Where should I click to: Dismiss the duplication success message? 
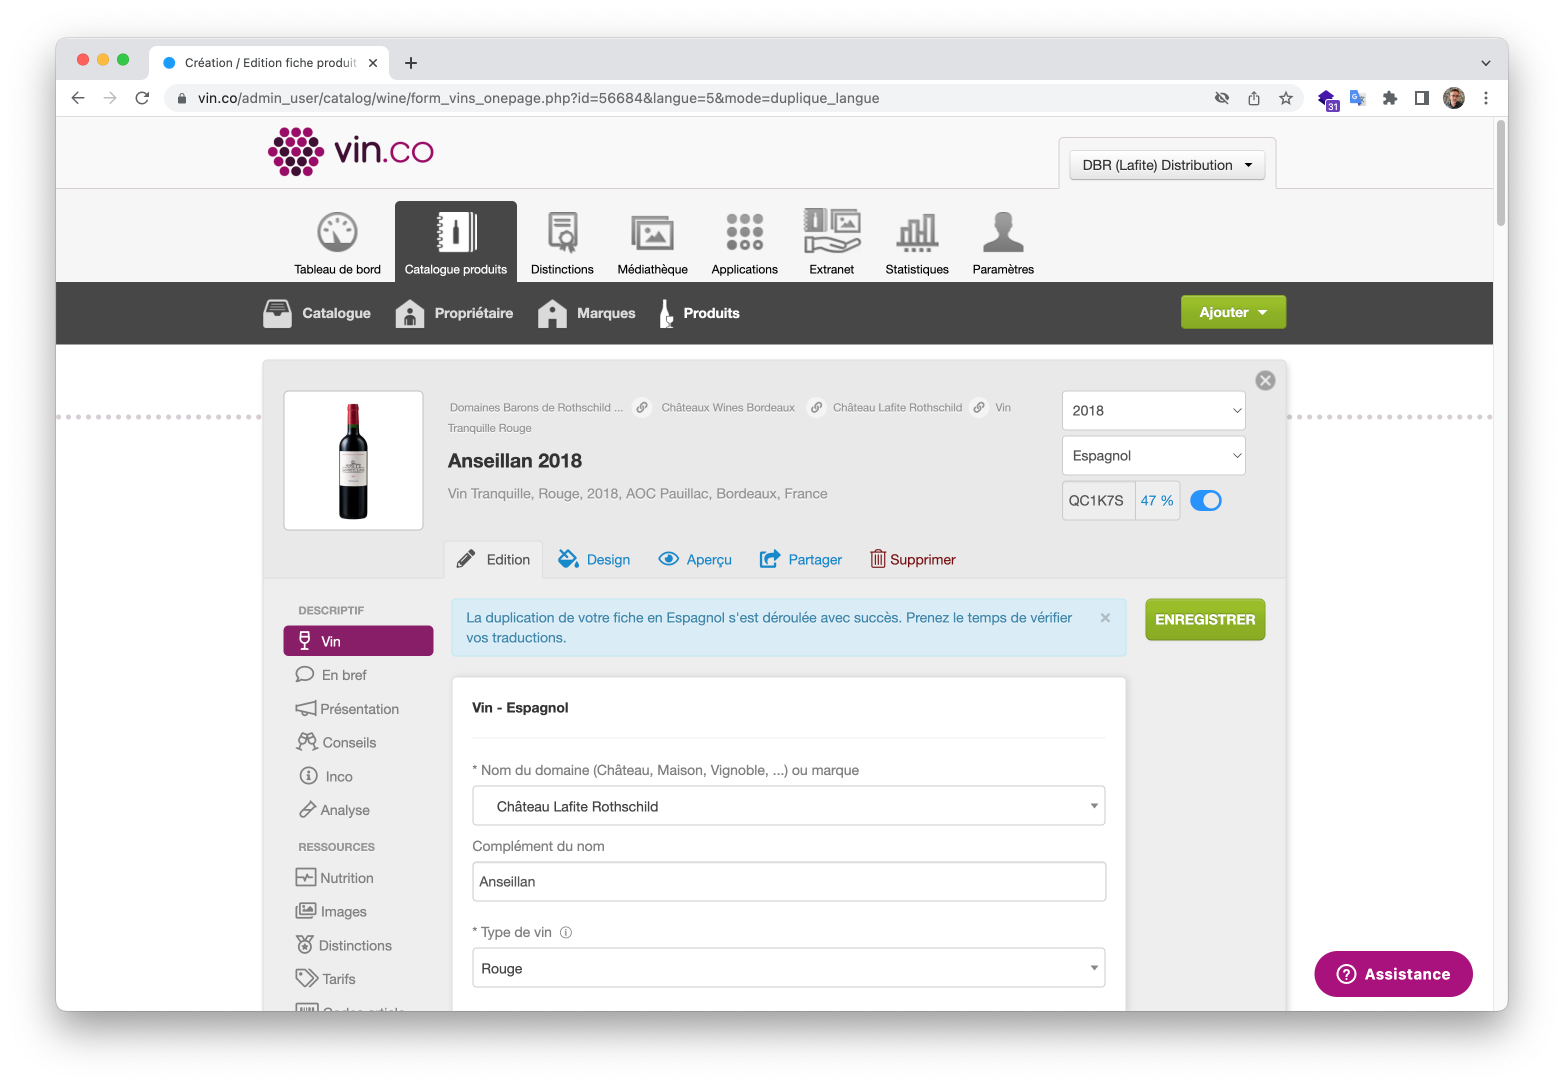1105,618
